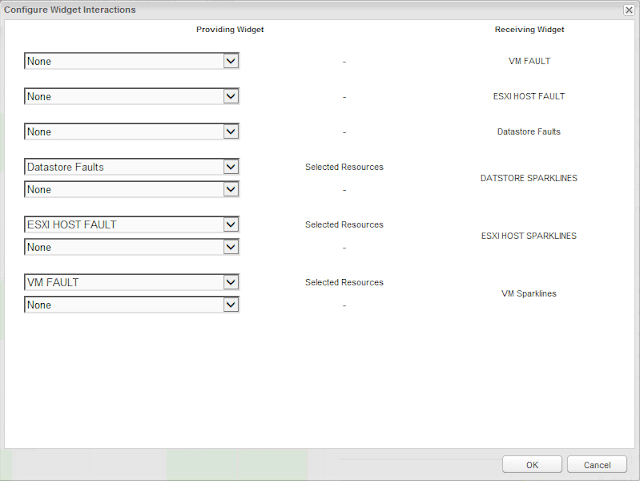Open the dropdown showing Datastore Faults

[131, 167]
